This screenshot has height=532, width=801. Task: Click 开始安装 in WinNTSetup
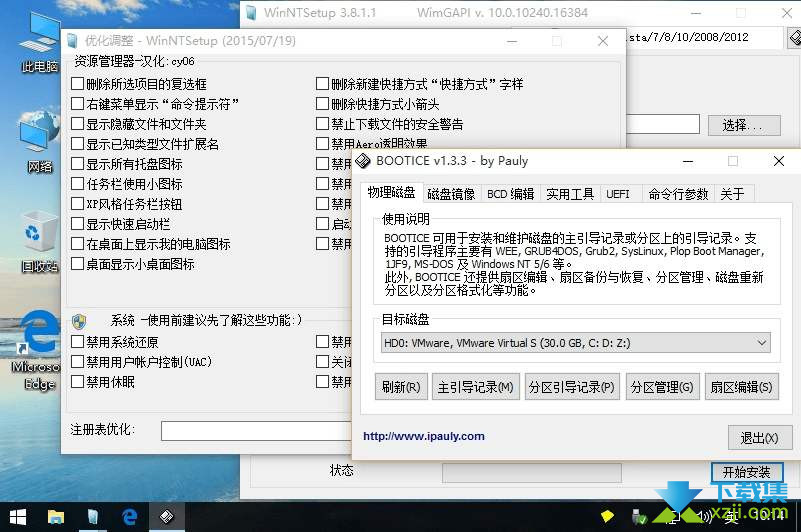(747, 472)
